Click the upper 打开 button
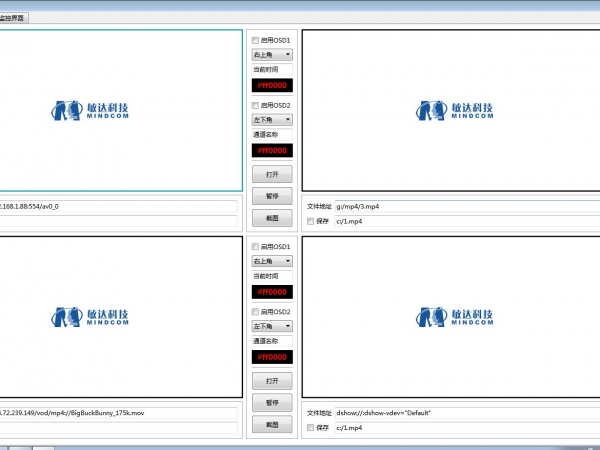The image size is (600, 450). click(x=272, y=173)
